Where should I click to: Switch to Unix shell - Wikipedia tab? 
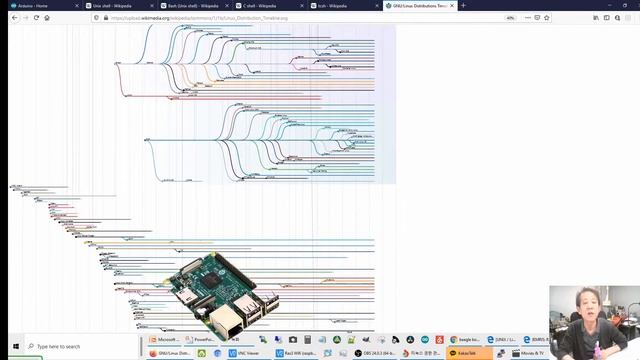click(120, 6)
